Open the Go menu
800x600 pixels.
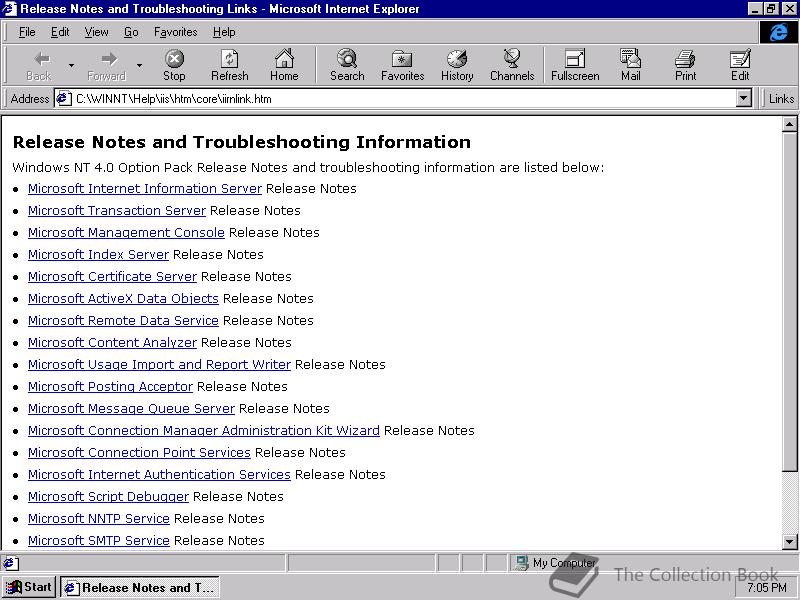point(131,32)
